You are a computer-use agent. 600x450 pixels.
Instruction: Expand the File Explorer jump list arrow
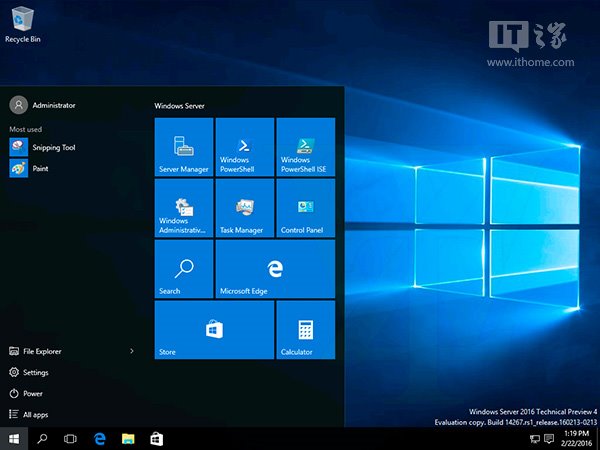(132, 351)
